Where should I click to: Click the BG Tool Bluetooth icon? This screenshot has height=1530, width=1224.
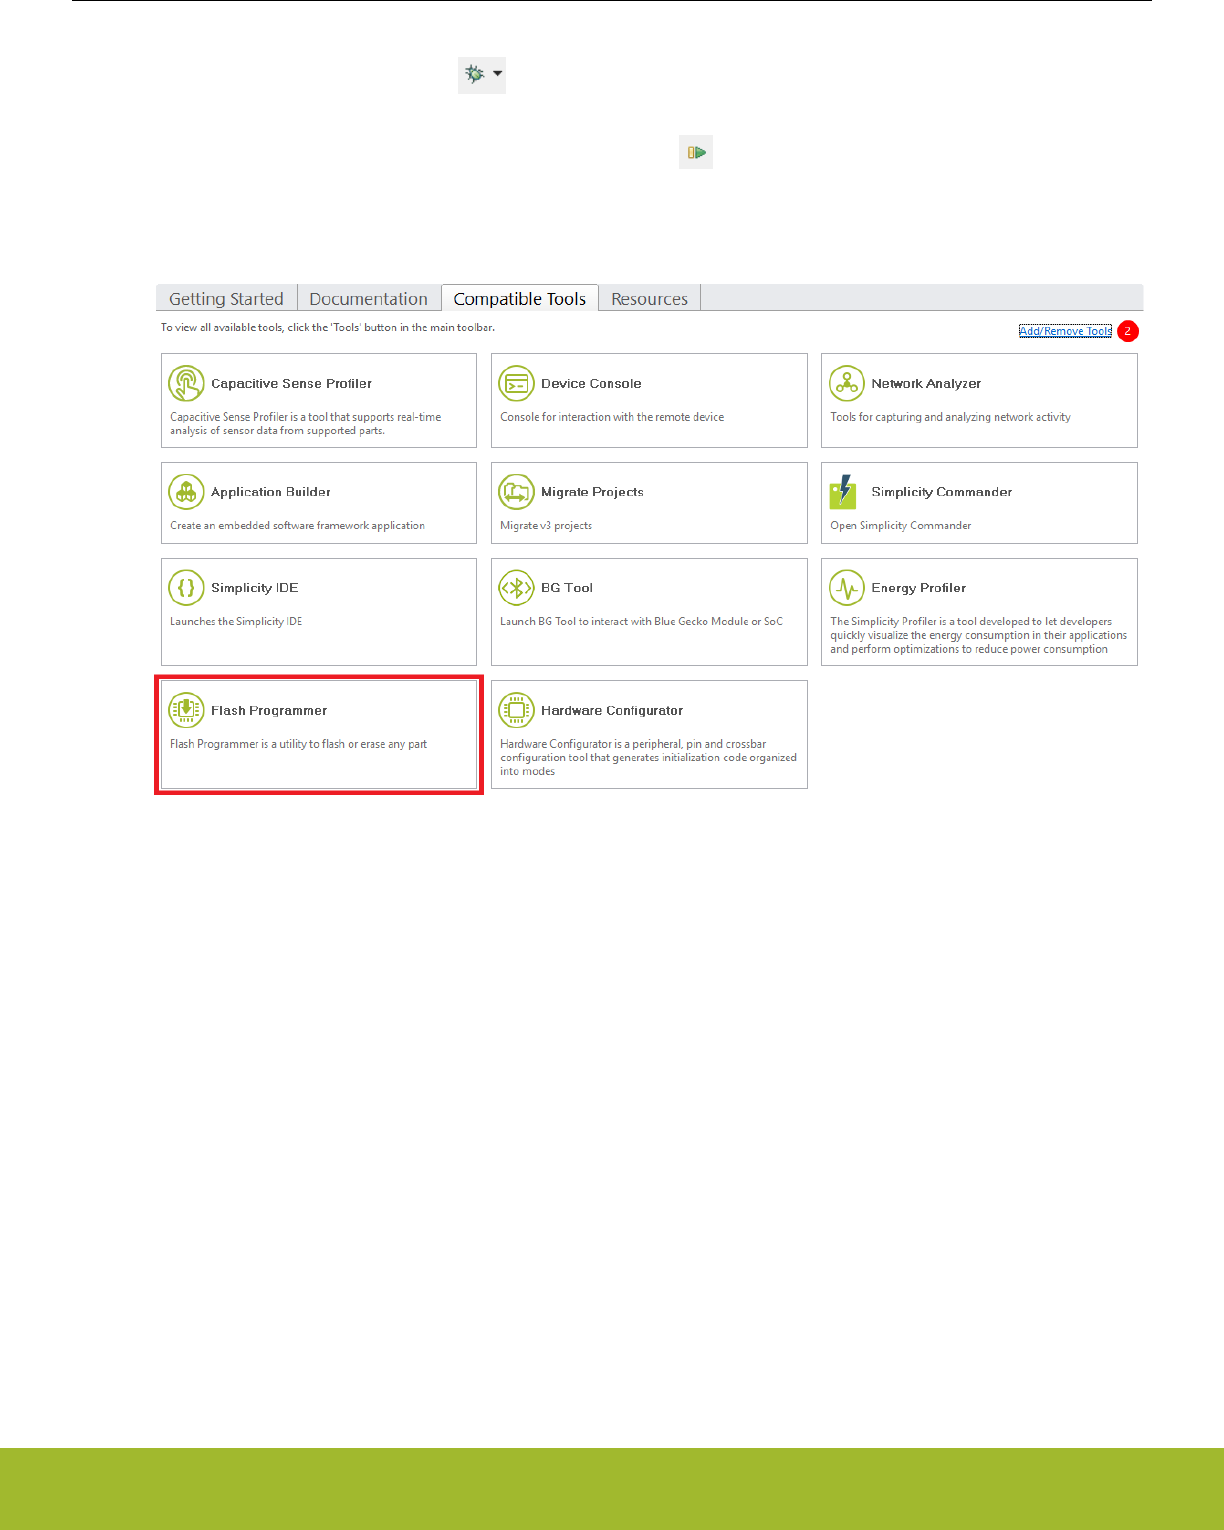pyautogui.click(x=516, y=588)
